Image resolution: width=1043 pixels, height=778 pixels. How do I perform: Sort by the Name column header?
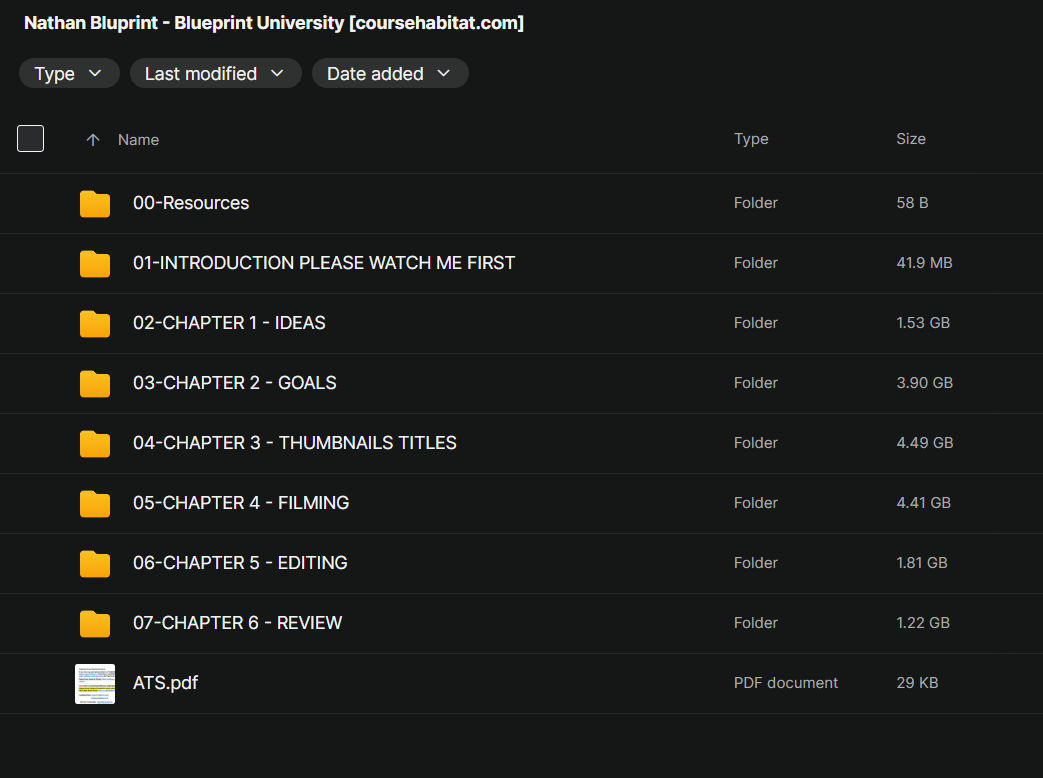click(138, 140)
